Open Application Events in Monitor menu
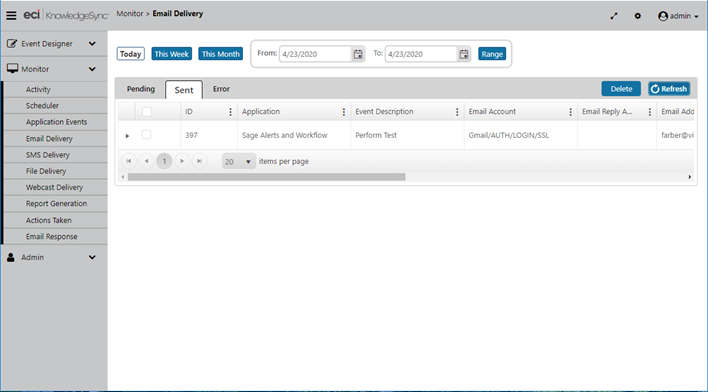The height and width of the screenshot is (392, 708). pos(56,122)
